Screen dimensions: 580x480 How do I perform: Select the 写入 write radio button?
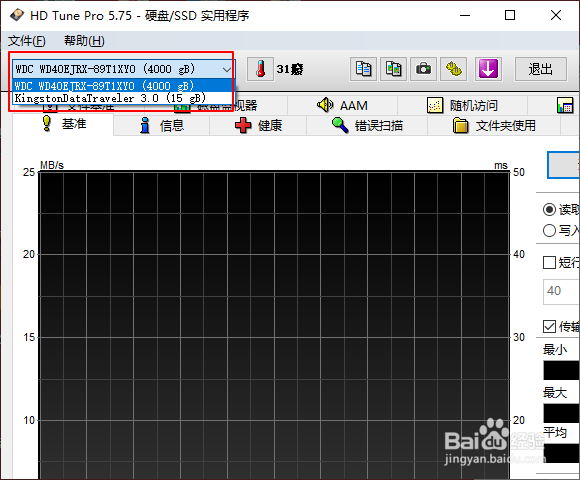click(549, 231)
